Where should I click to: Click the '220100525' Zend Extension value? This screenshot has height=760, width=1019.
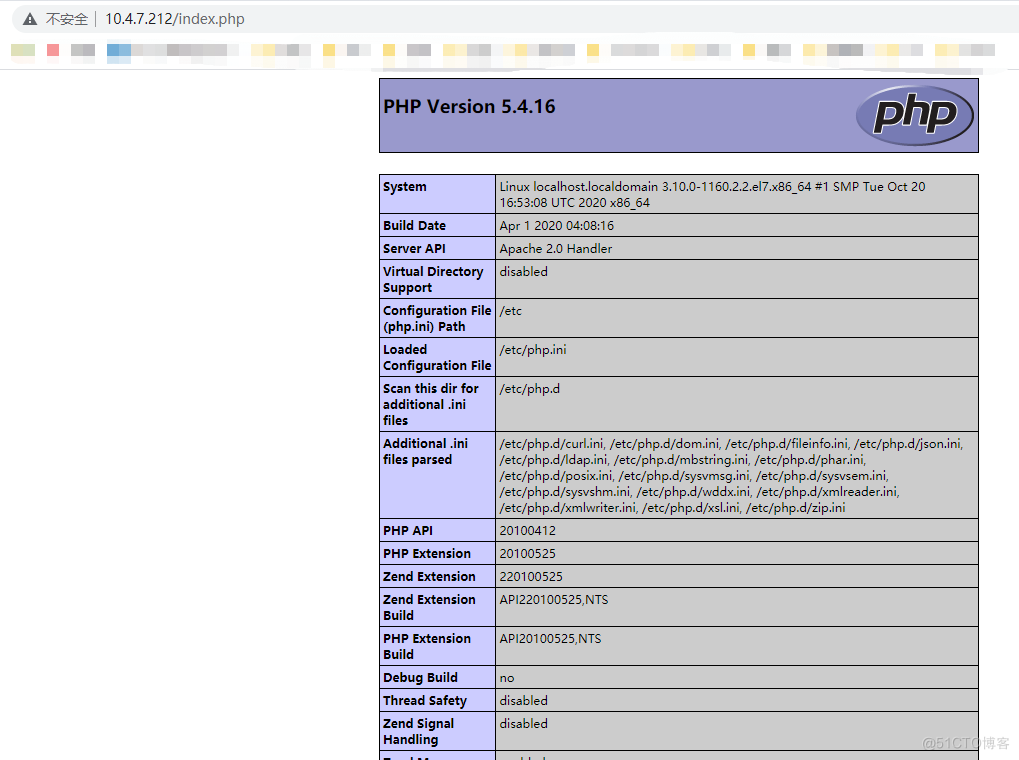coord(531,577)
